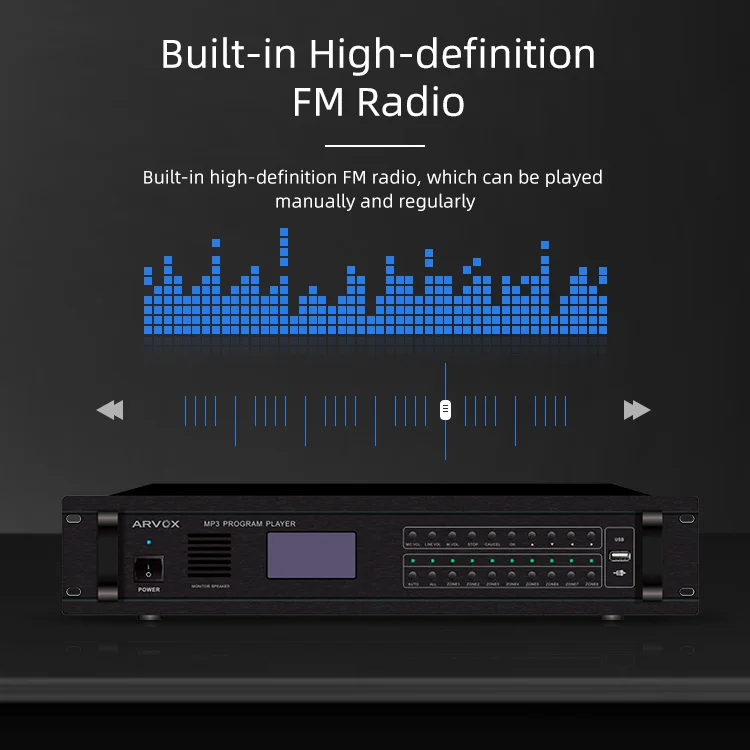Image resolution: width=750 pixels, height=750 pixels.
Task: Click the CANCEL button on the player
Action: (492, 535)
